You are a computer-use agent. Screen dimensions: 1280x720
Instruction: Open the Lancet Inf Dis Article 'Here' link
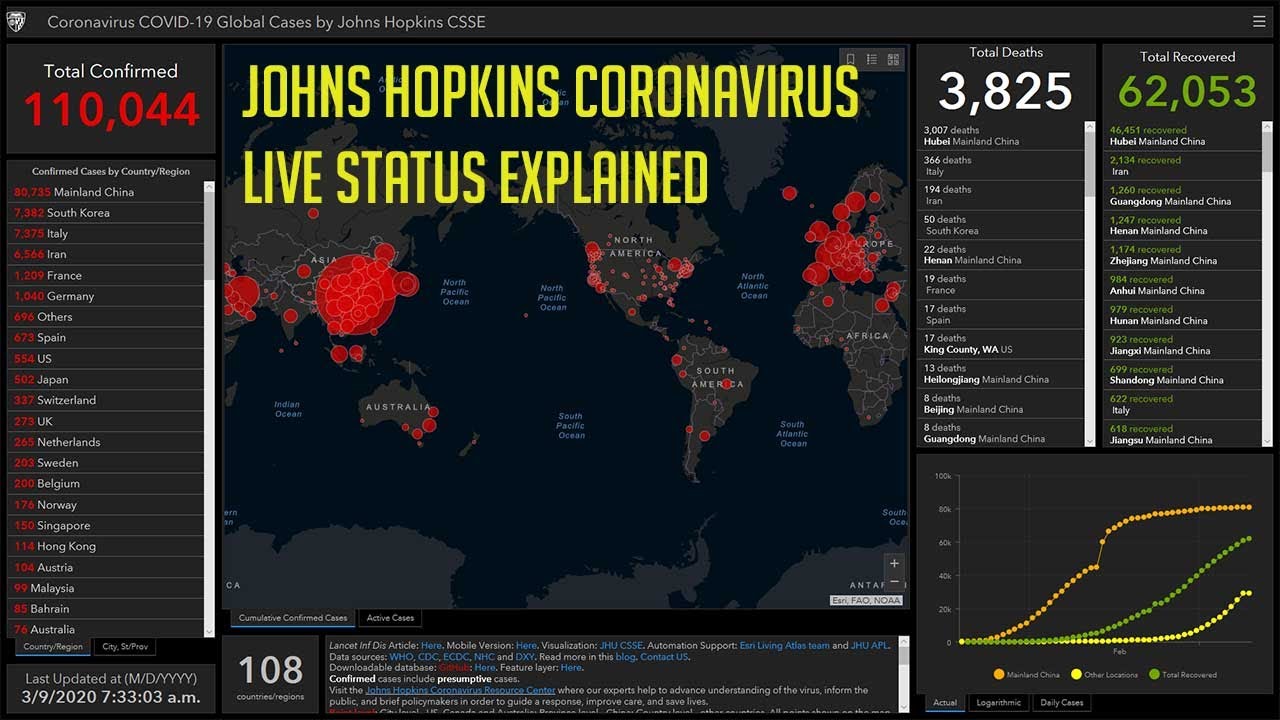[431, 646]
